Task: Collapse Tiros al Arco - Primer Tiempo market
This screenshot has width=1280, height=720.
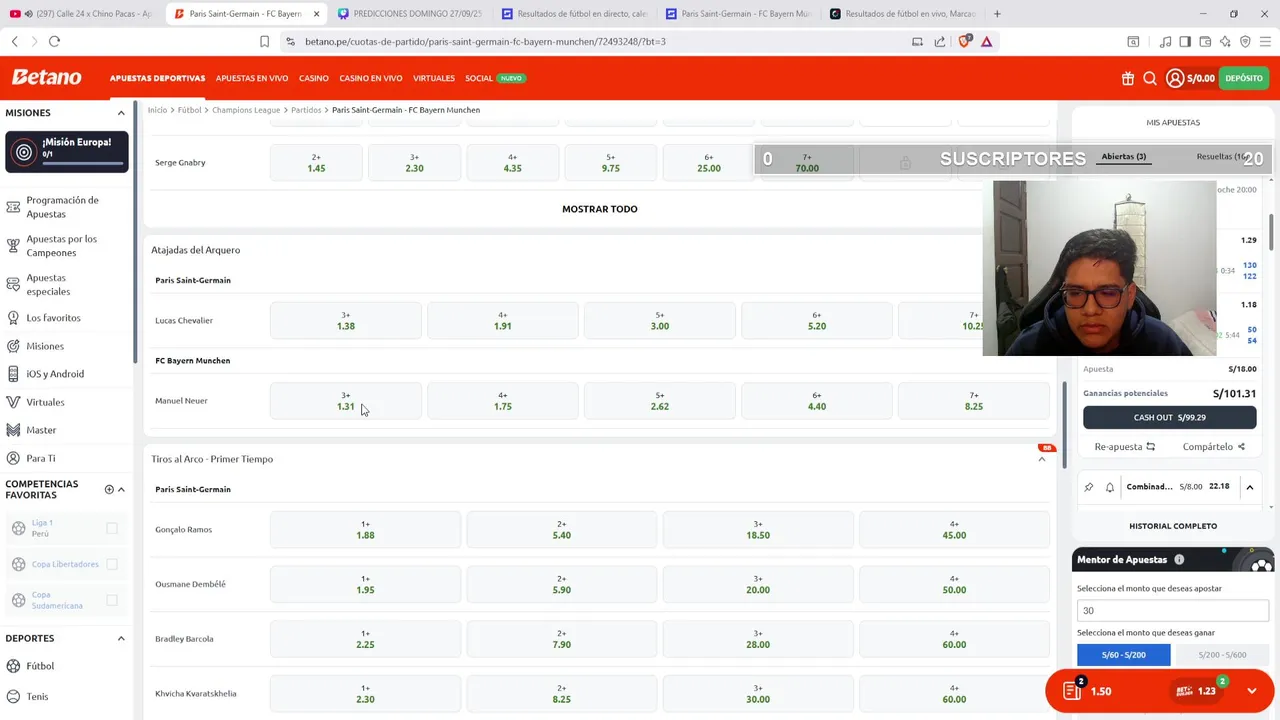Action: click(x=1042, y=459)
